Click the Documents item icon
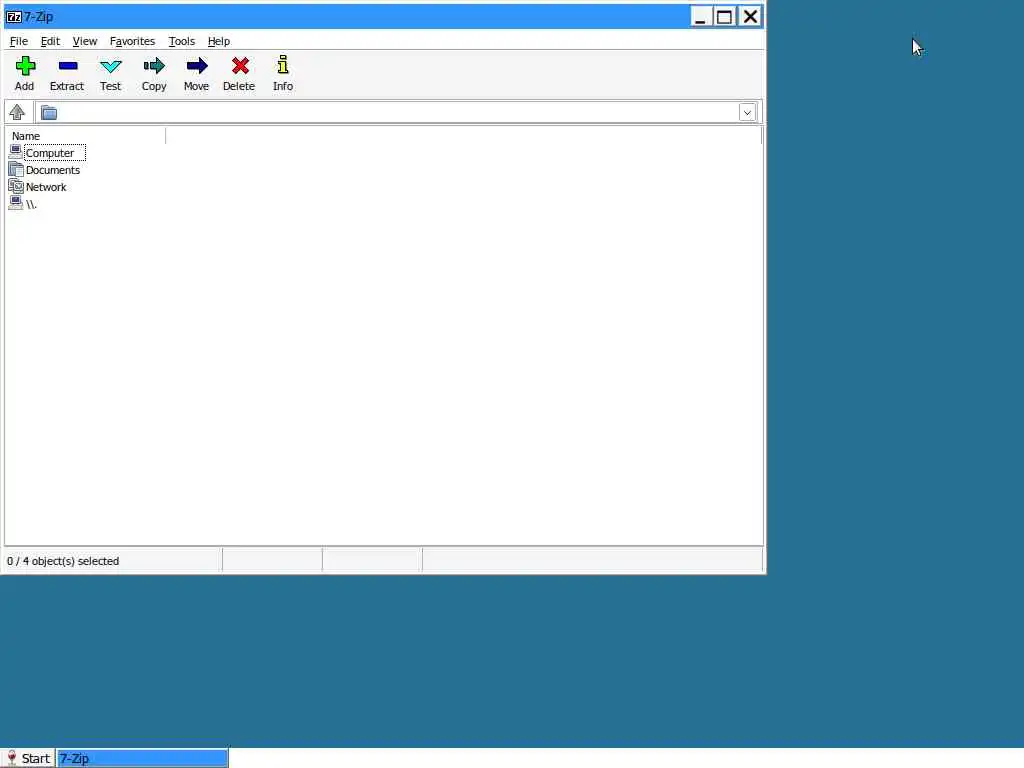The image size is (1024, 768). pos(16,169)
